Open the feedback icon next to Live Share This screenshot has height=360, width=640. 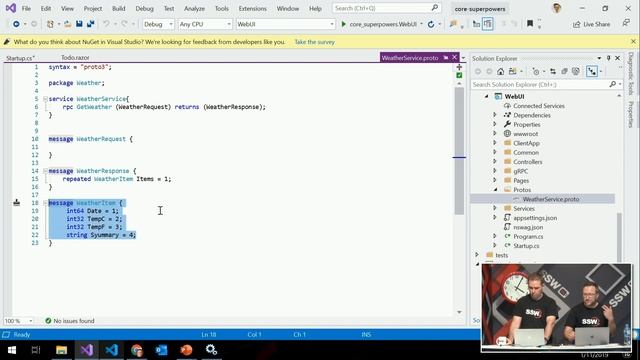click(626, 24)
